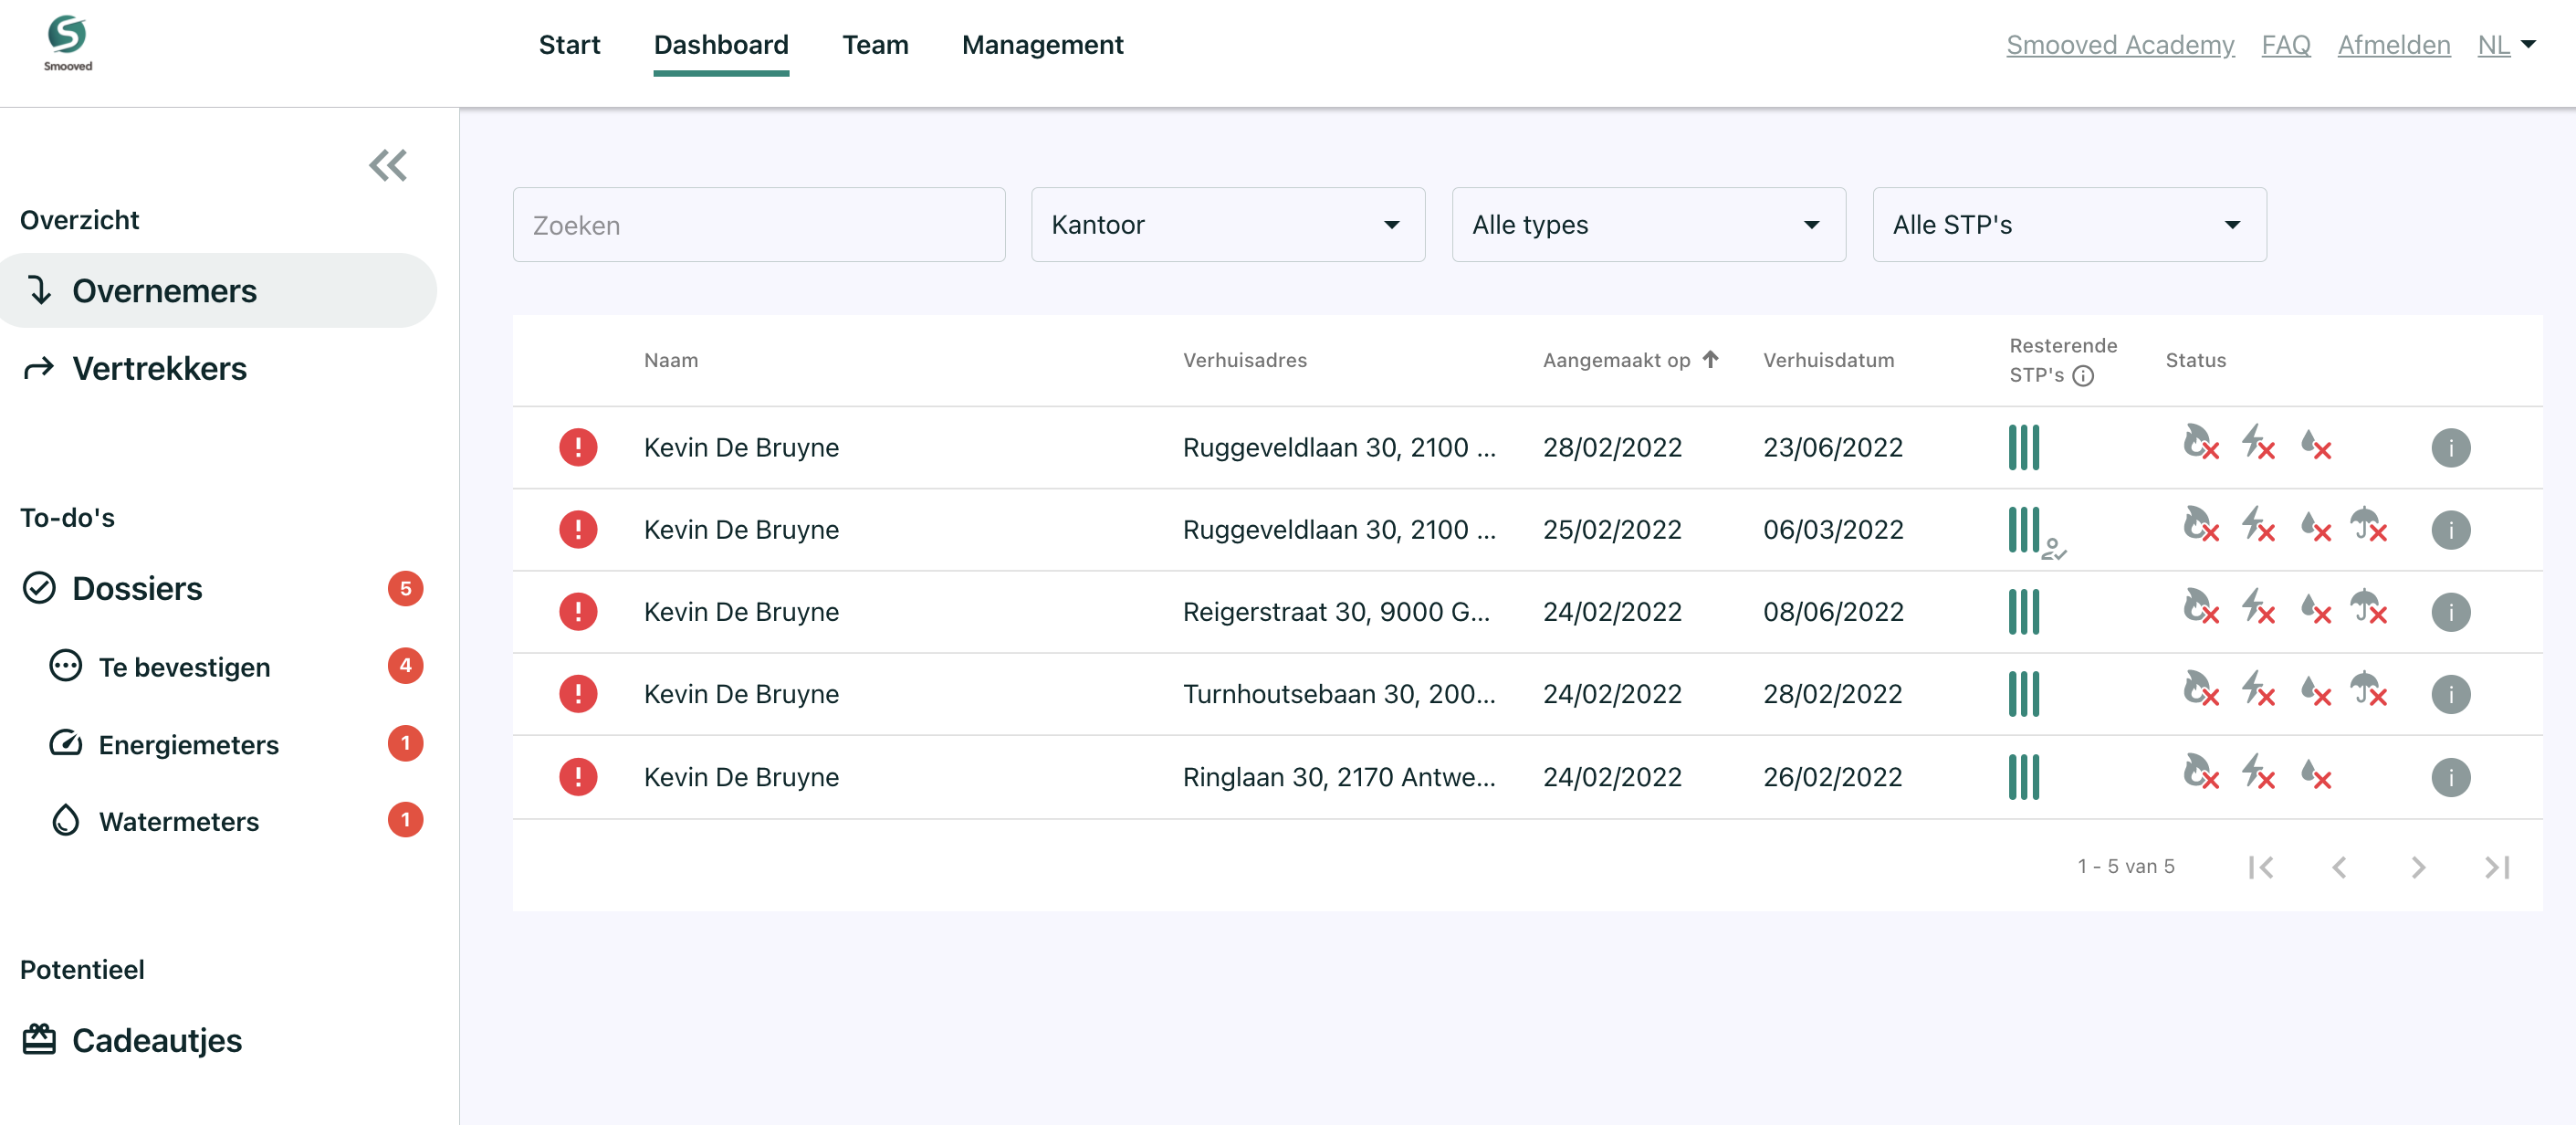Click insurance umbrella icon in Reigerstraat row
The height and width of the screenshot is (1125, 2576).
pyautogui.click(x=2369, y=606)
